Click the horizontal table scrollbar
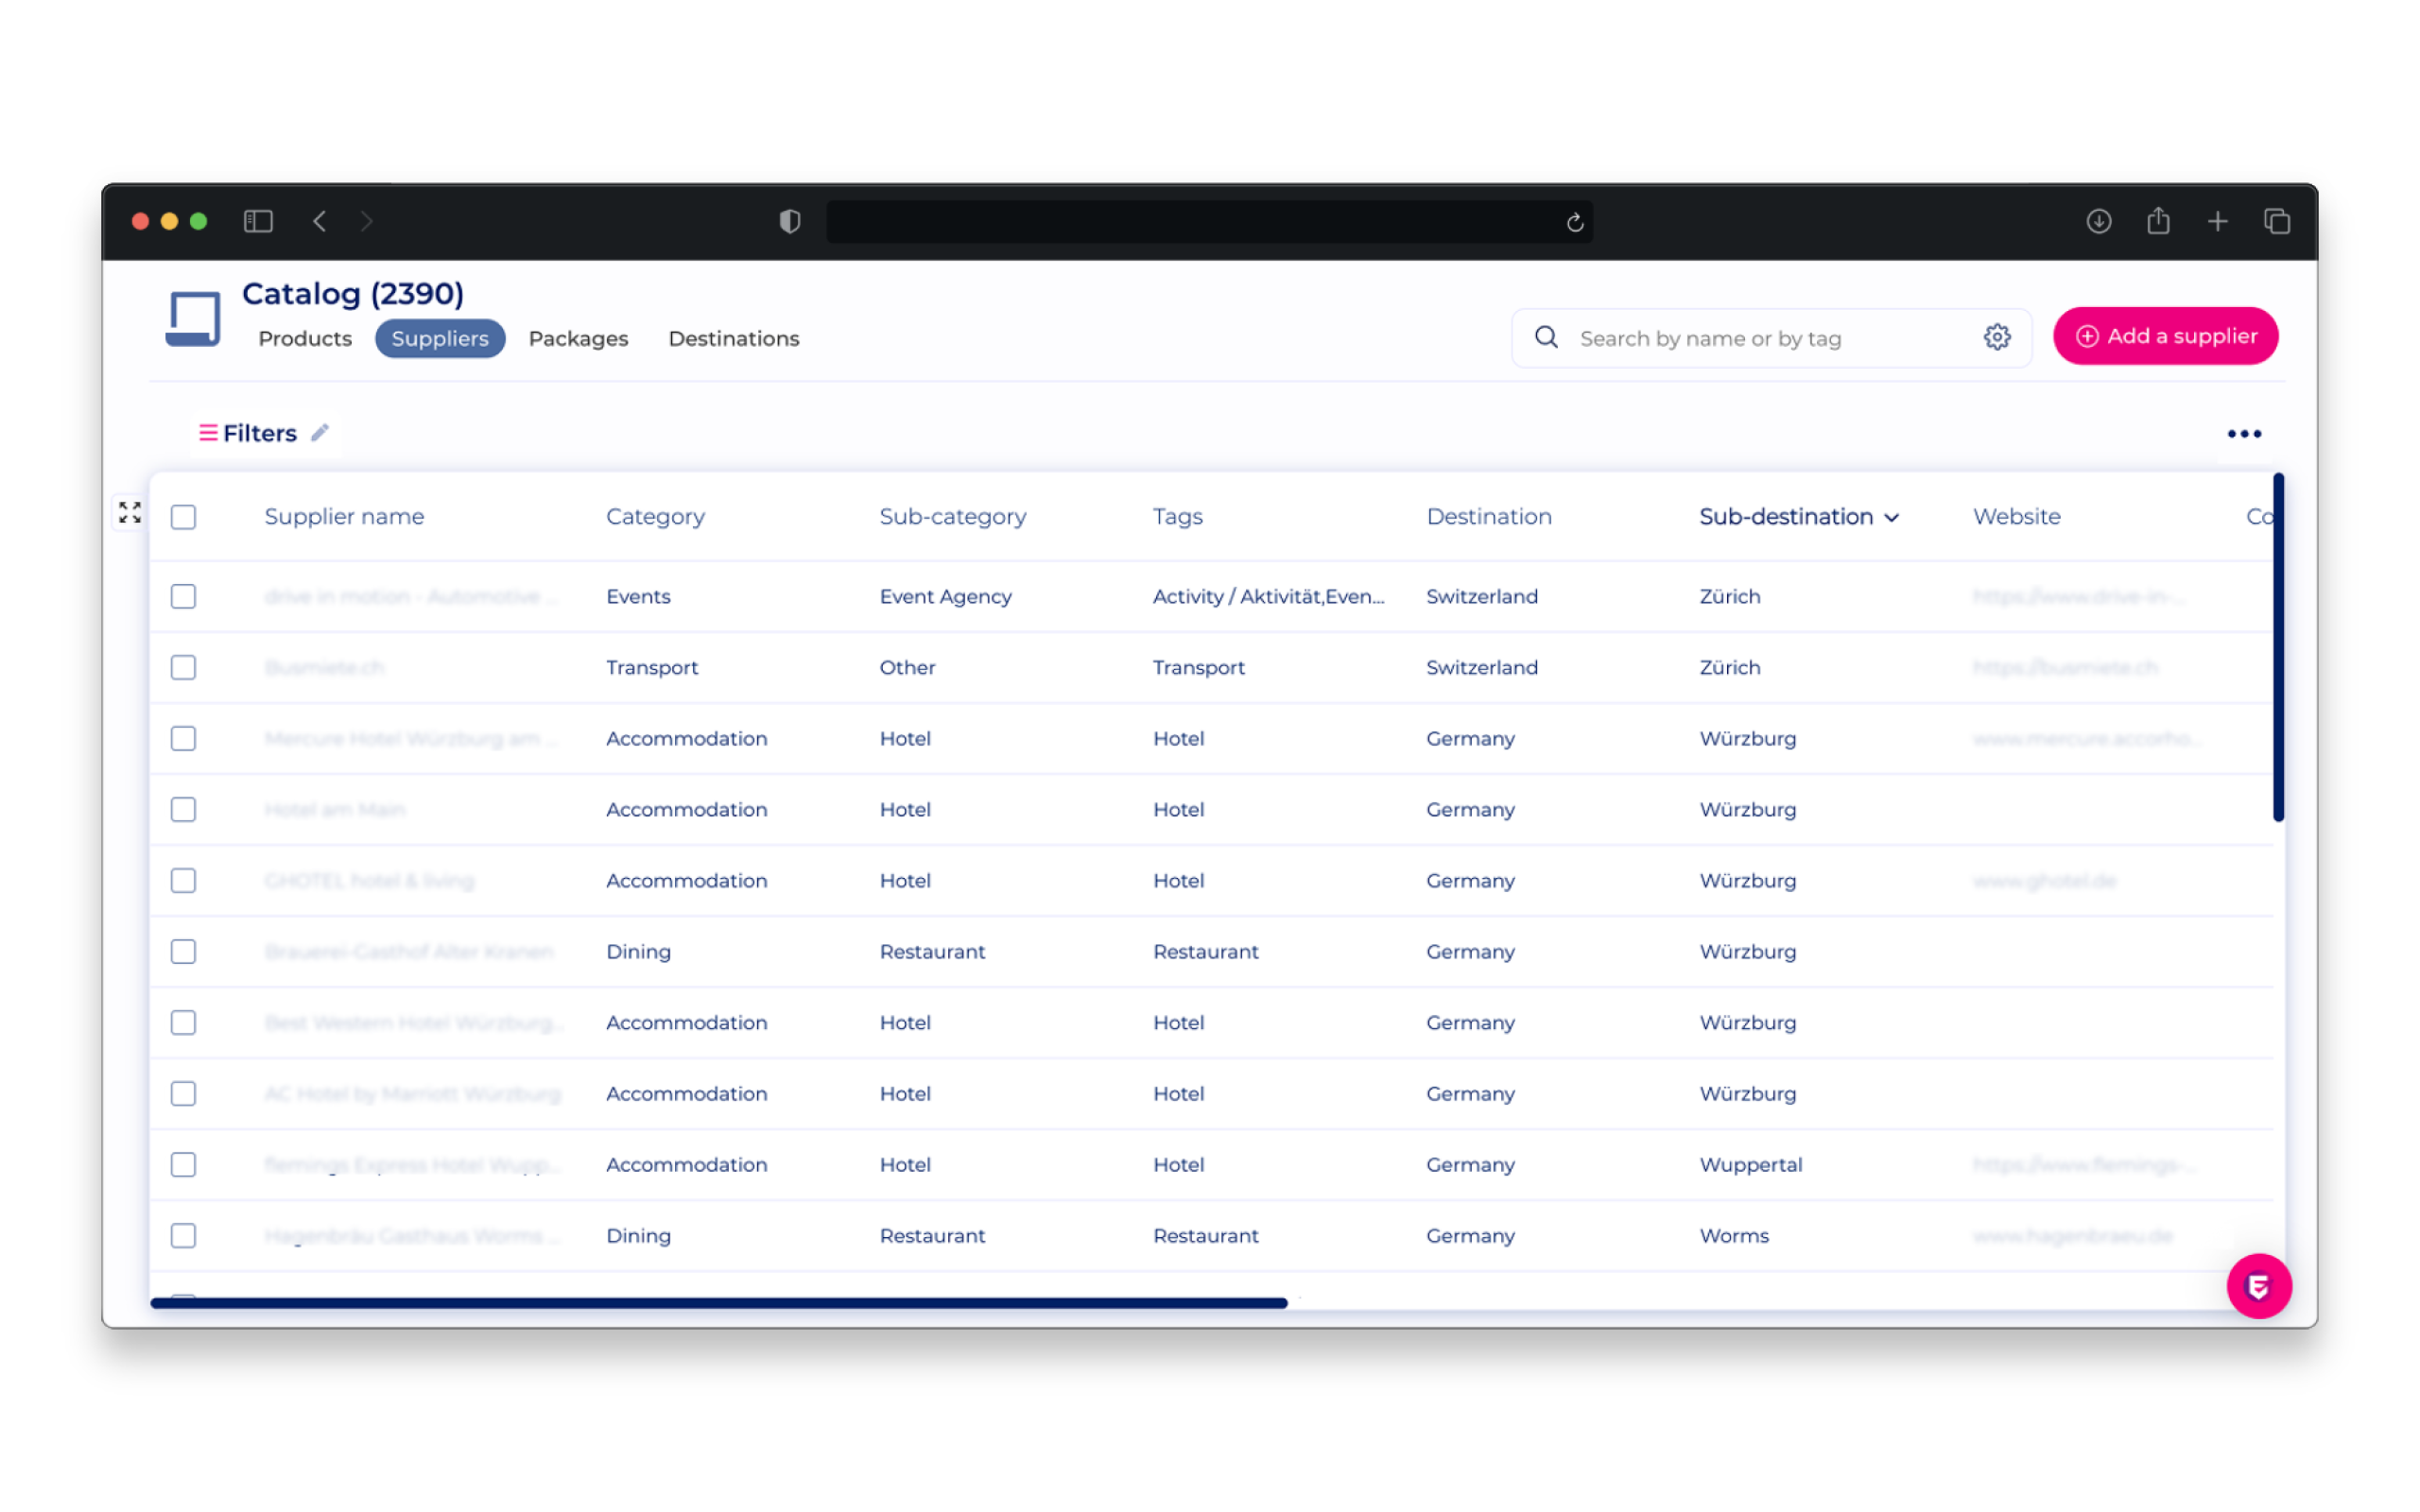2420x1512 pixels. [x=718, y=1302]
